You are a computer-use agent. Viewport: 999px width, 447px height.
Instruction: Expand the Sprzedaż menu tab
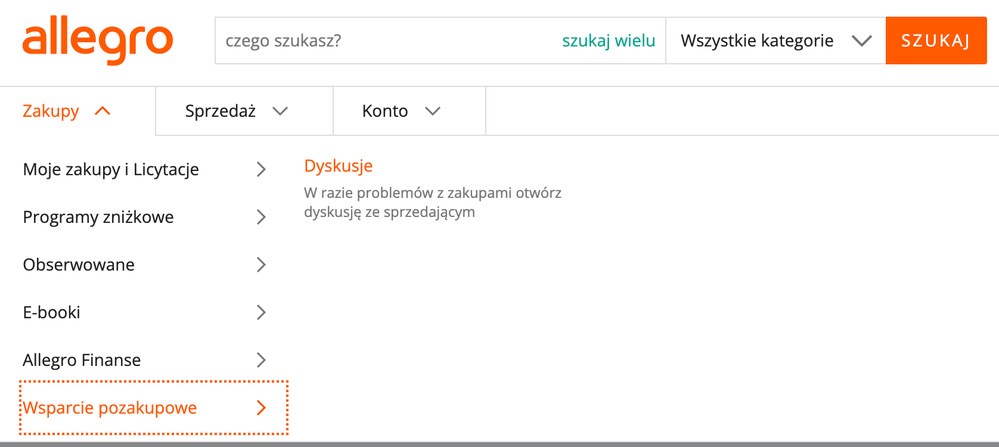245,111
